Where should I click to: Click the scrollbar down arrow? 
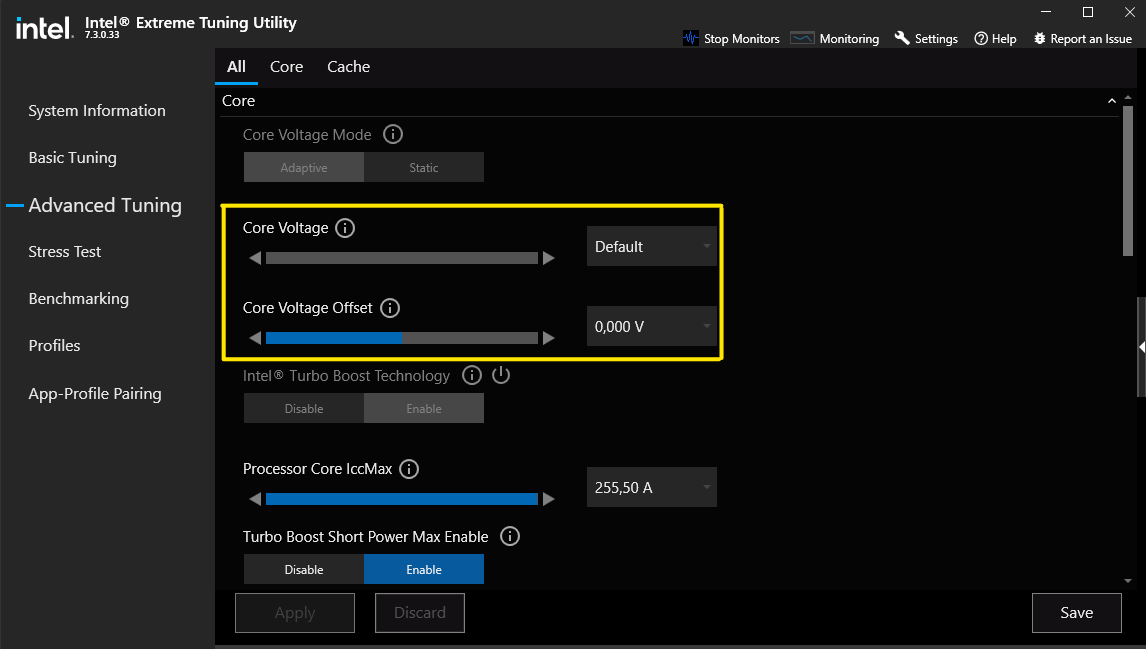click(x=1128, y=581)
